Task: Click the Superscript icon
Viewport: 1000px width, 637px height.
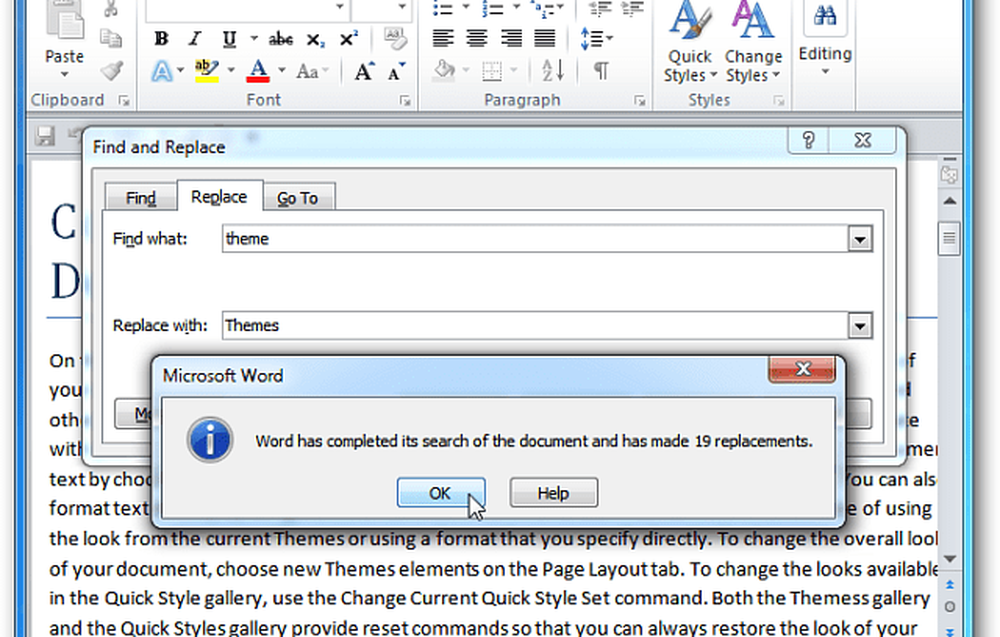Action: click(349, 39)
